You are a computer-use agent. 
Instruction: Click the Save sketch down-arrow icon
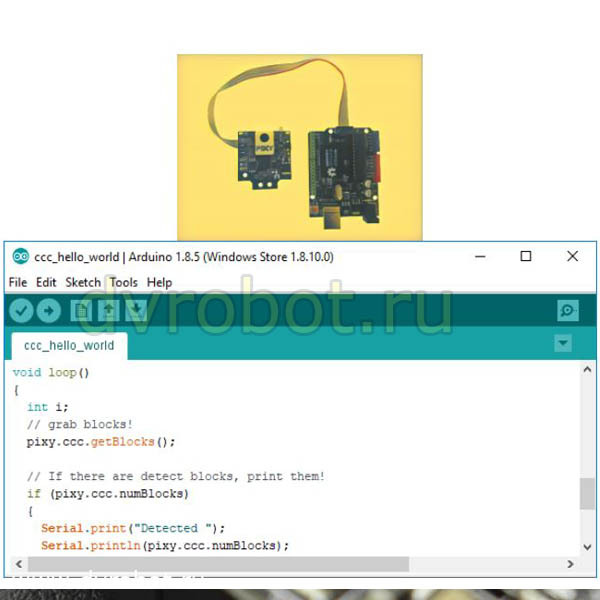tap(136, 311)
